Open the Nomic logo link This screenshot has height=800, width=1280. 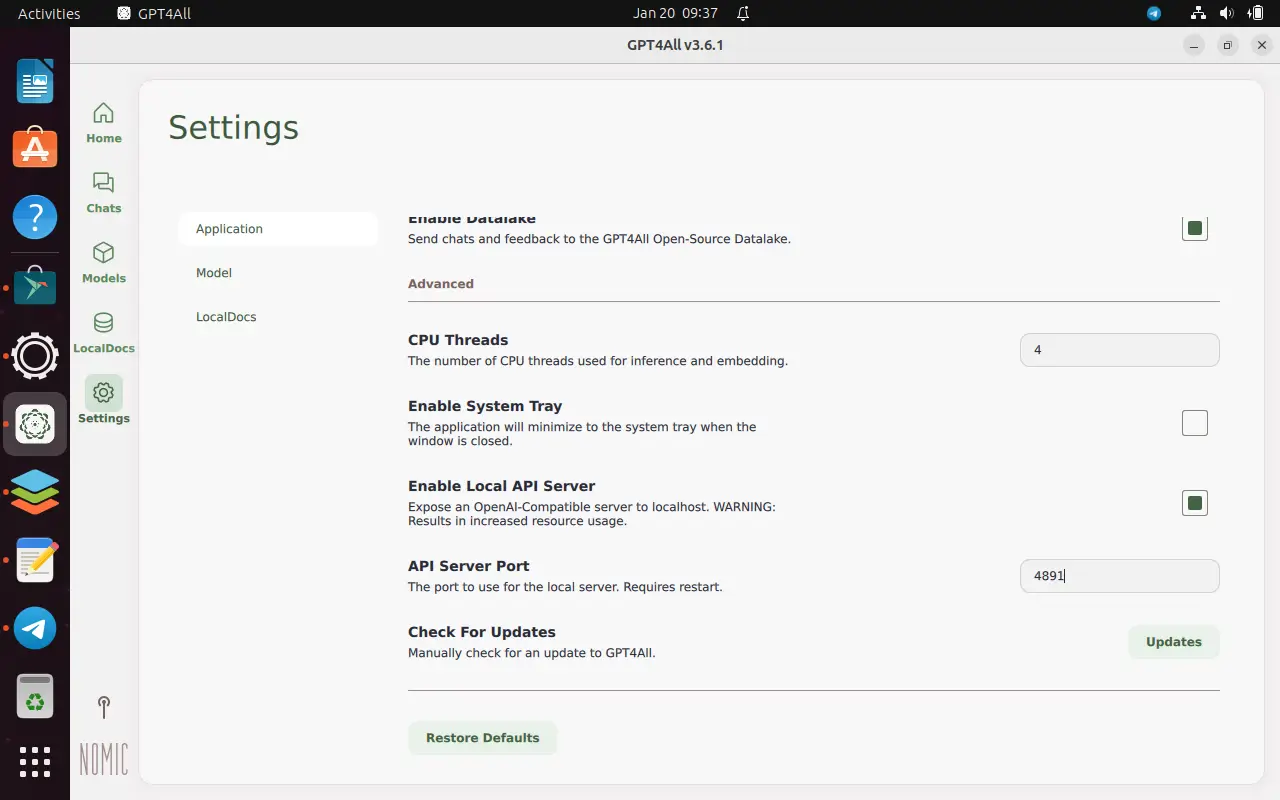[103, 759]
